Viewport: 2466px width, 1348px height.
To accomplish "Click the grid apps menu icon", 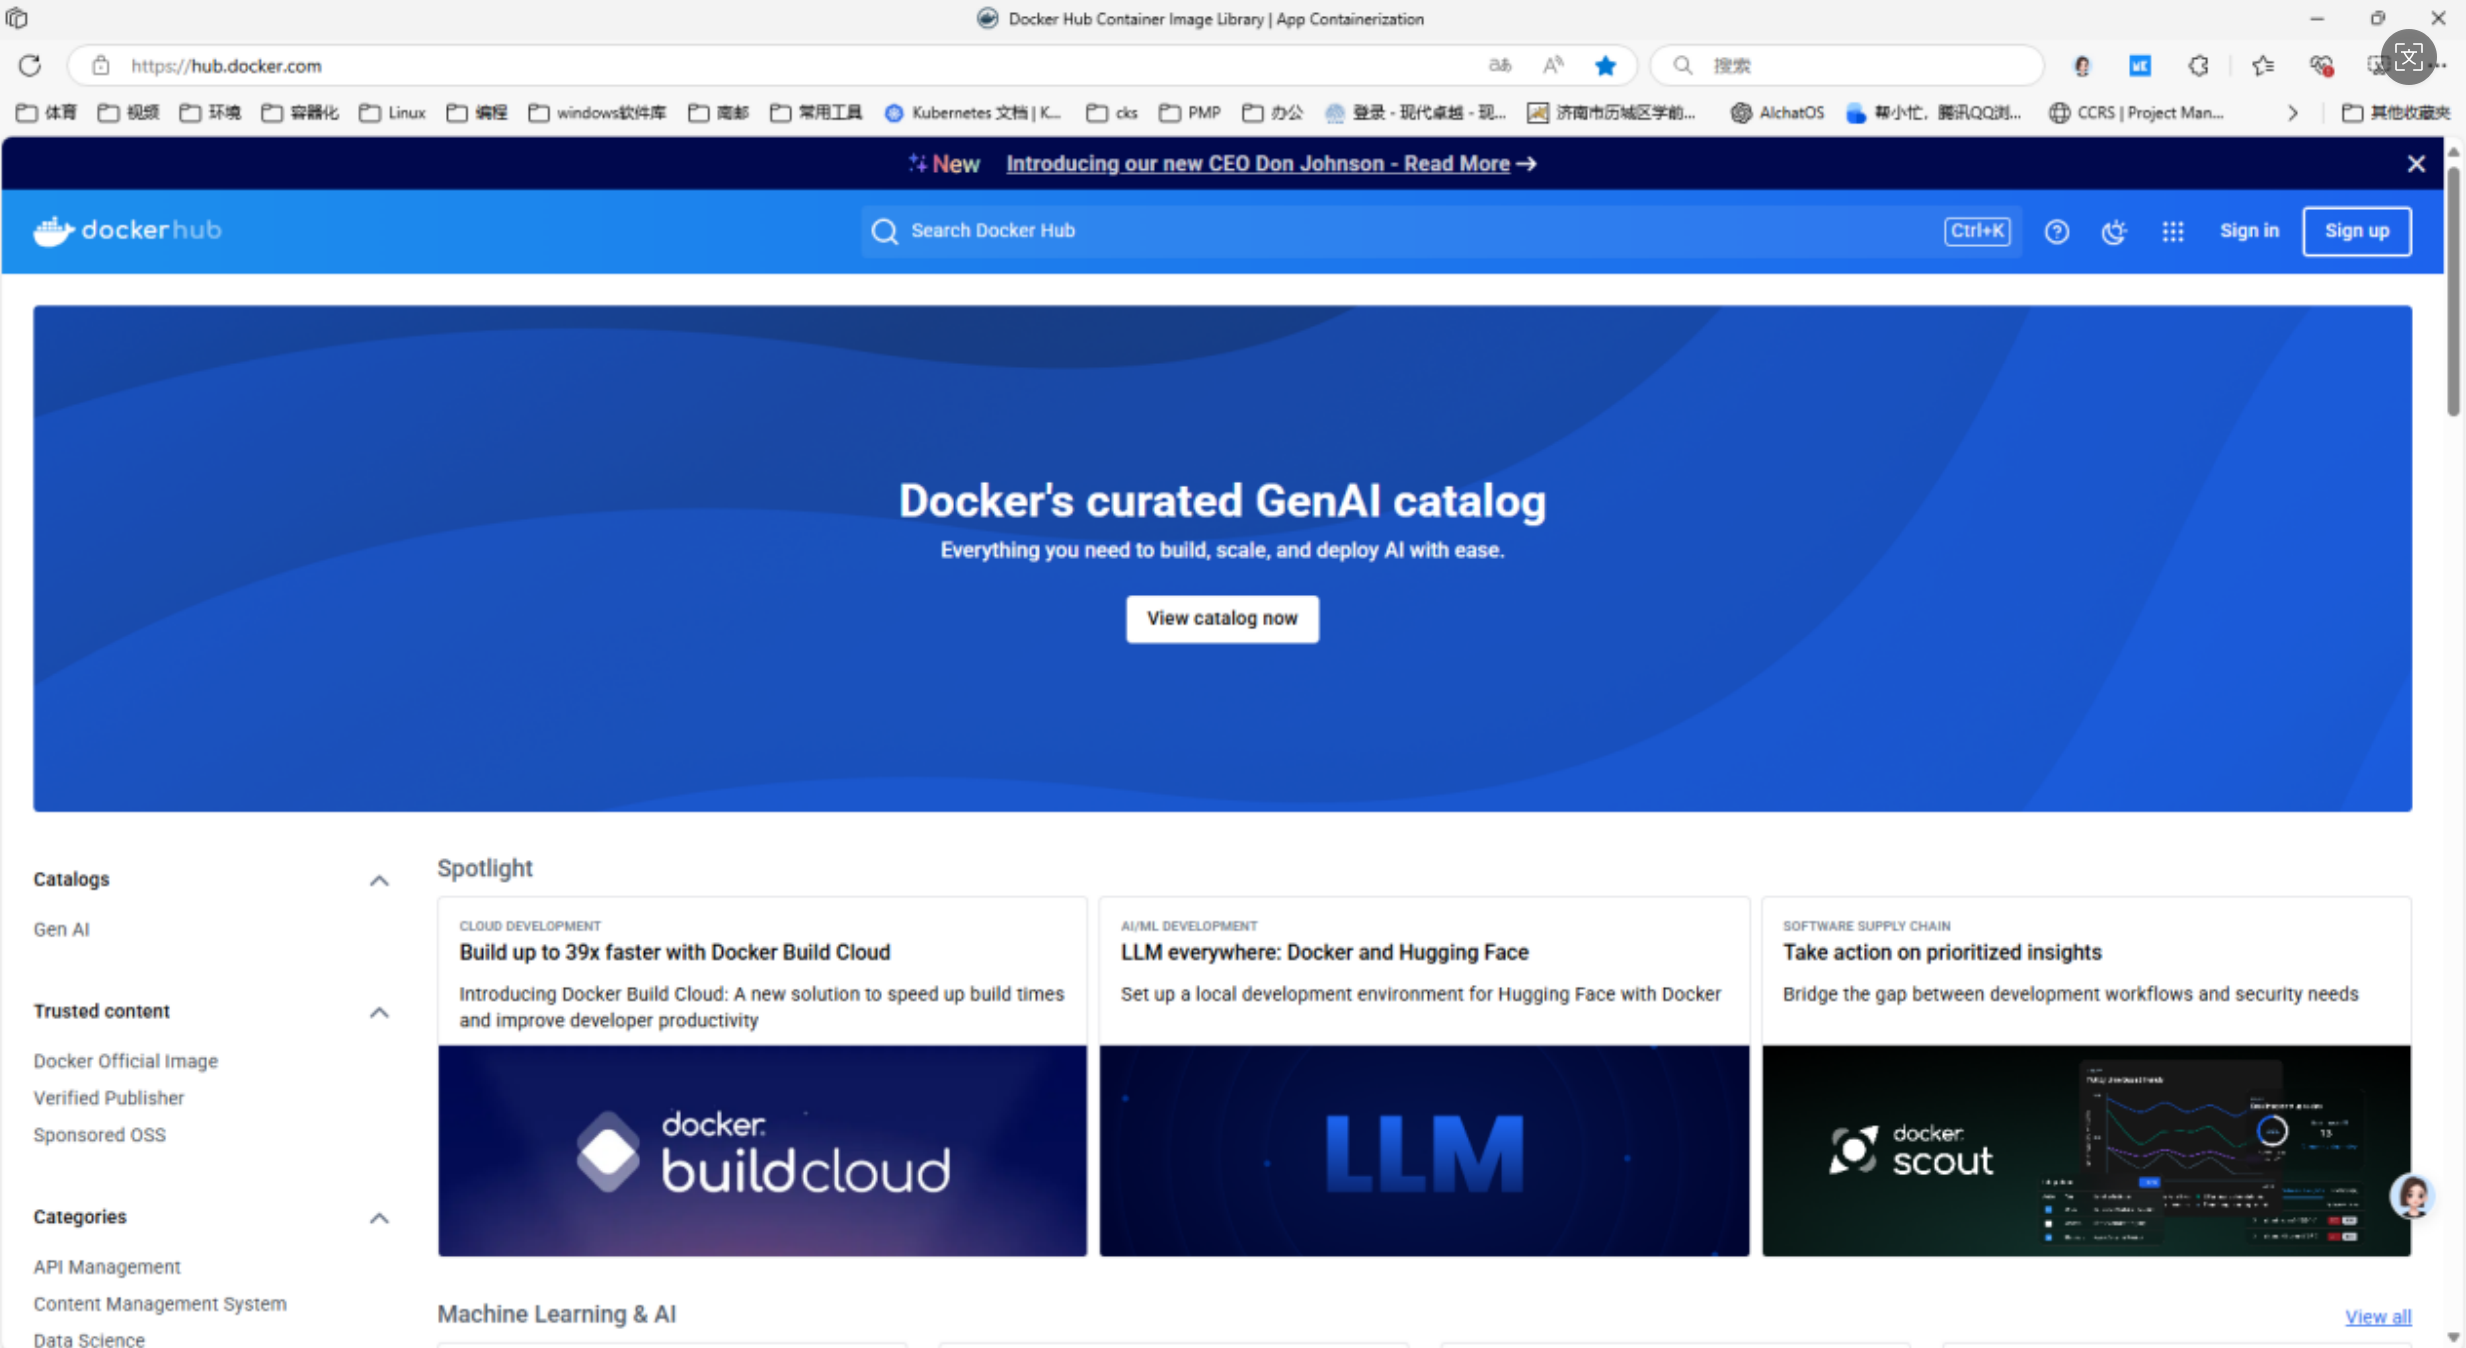I will [x=2172, y=231].
